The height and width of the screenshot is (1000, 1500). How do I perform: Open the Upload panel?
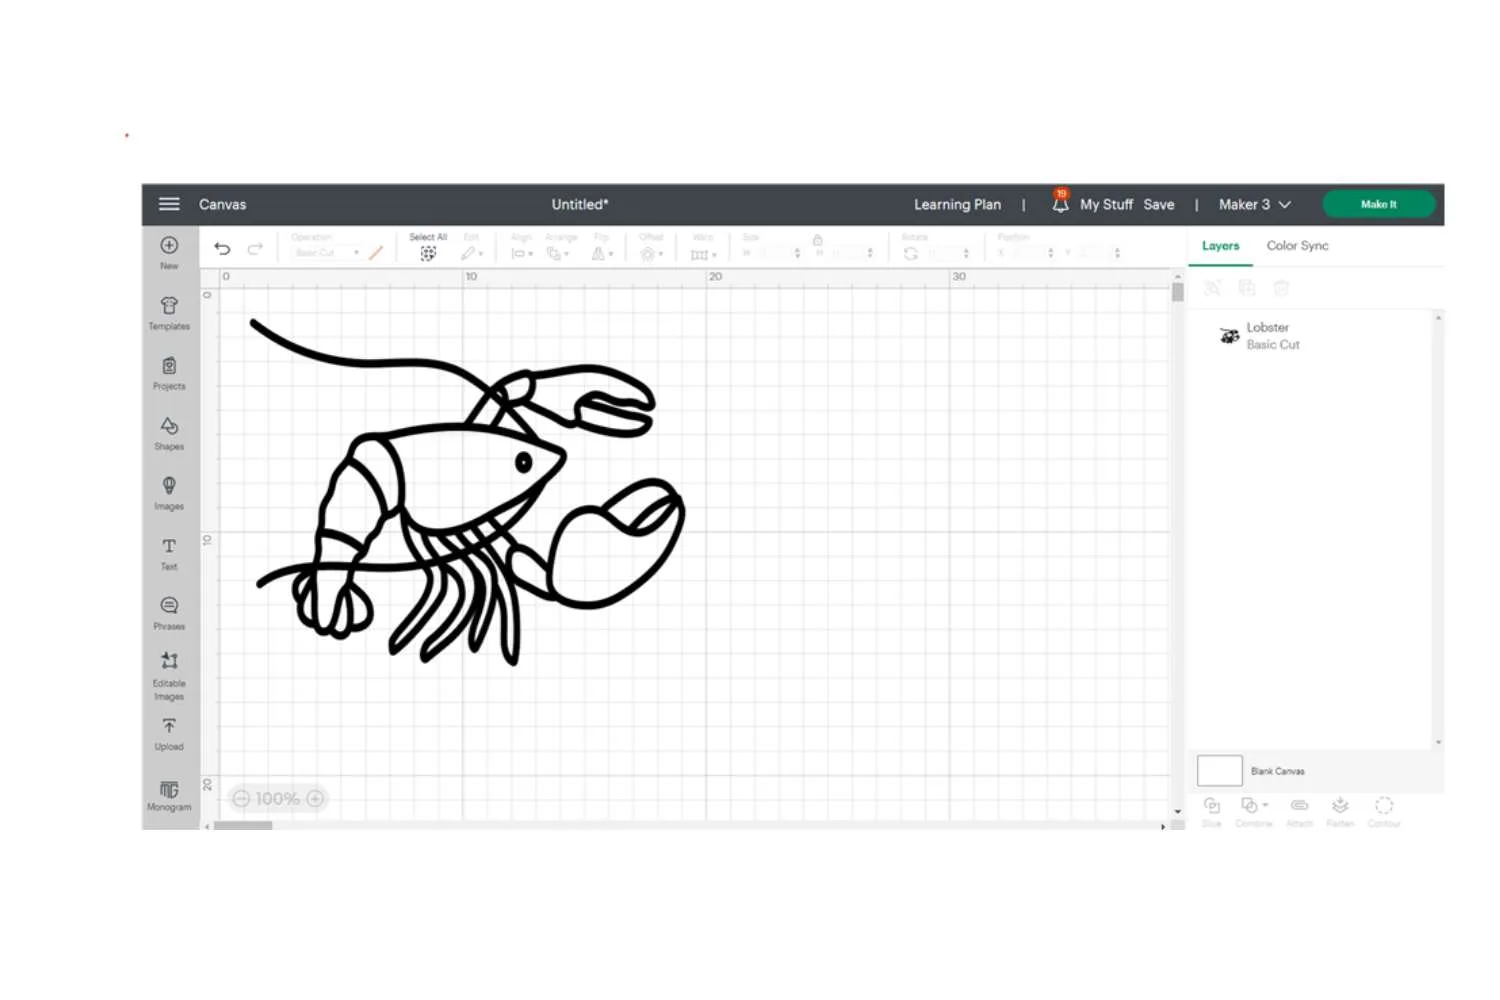[x=168, y=732]
